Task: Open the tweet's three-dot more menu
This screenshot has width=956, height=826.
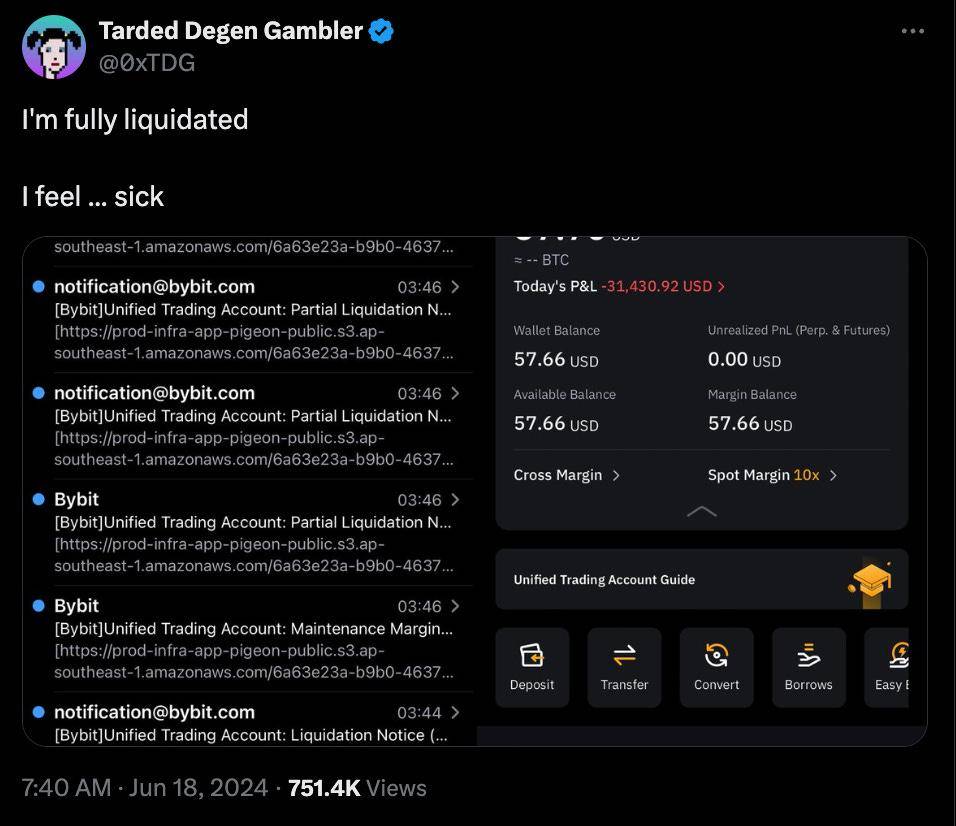Action: 912,30
